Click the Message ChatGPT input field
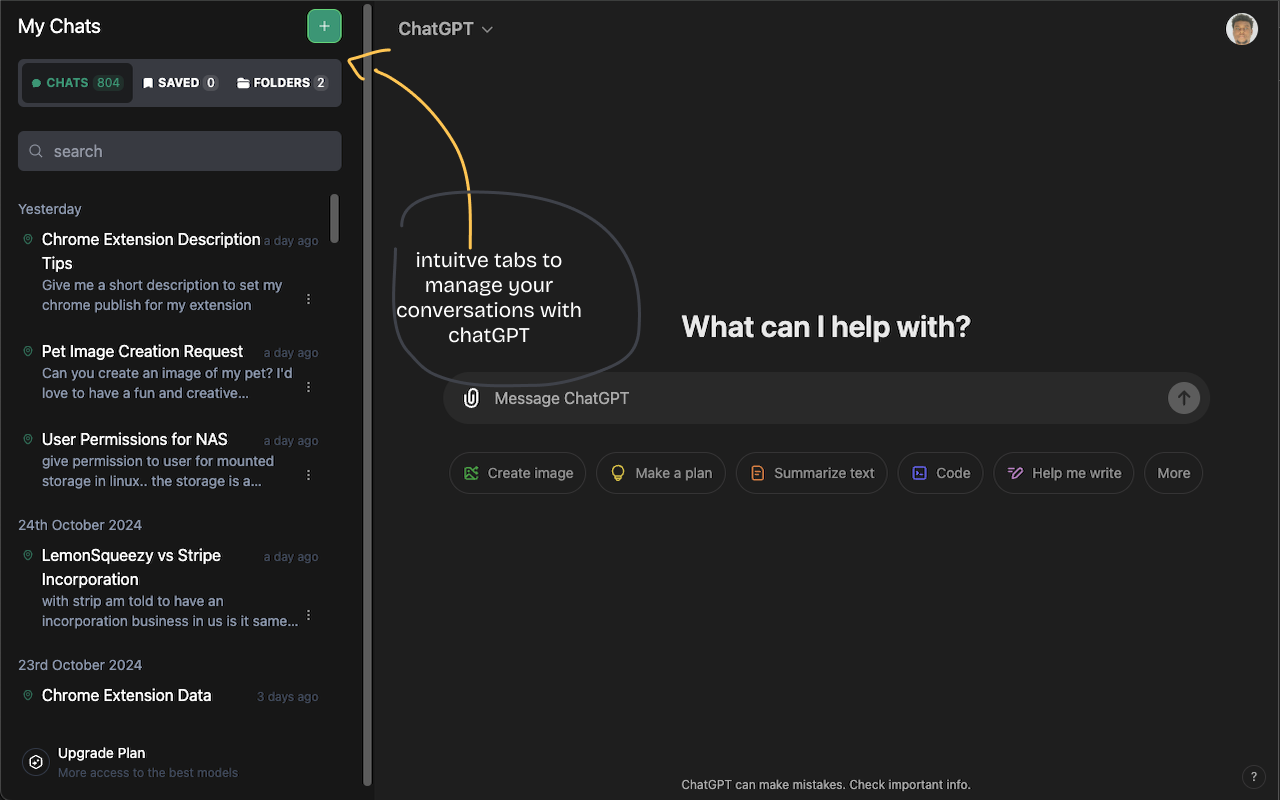This screenshot has width=1280, height=800. click(x=826, y=398)
